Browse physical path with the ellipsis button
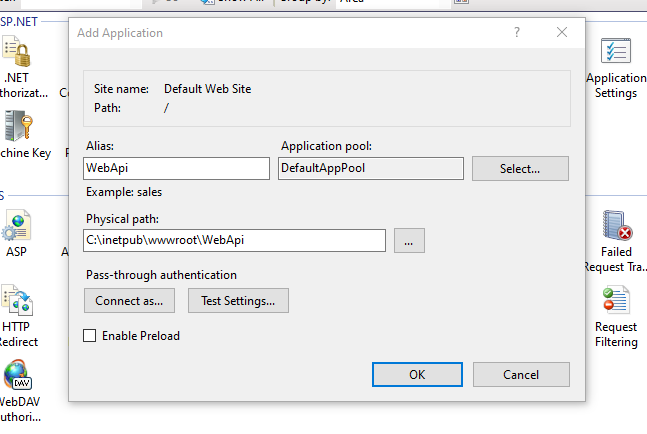The width and height of the screenshot is (647, 434). pos(410,240)
